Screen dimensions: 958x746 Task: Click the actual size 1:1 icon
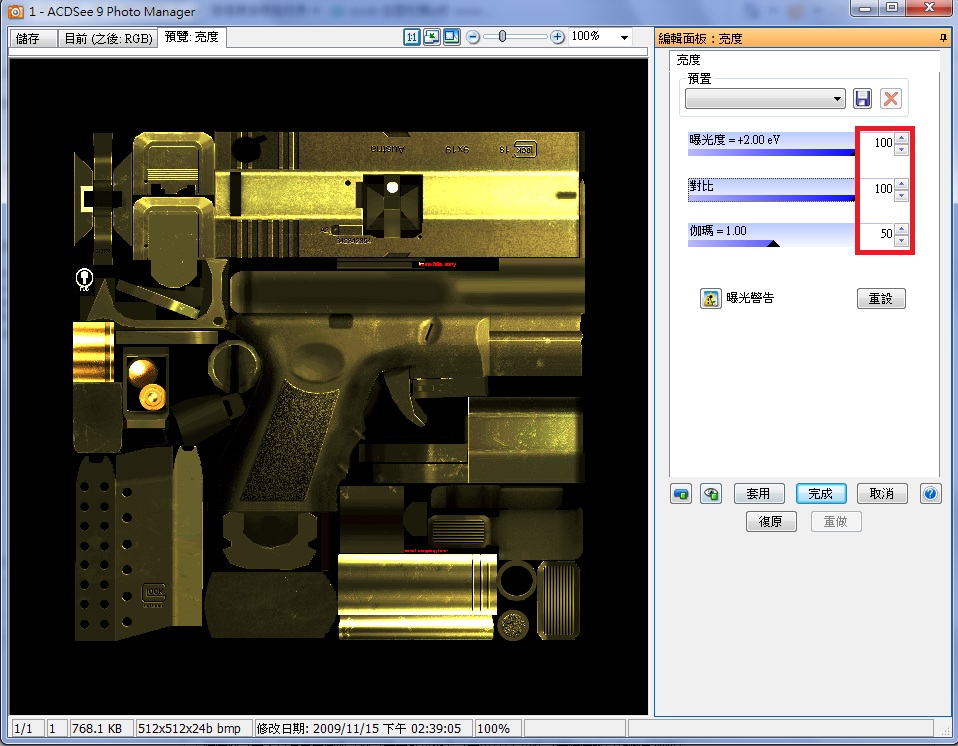pos(412,37)
